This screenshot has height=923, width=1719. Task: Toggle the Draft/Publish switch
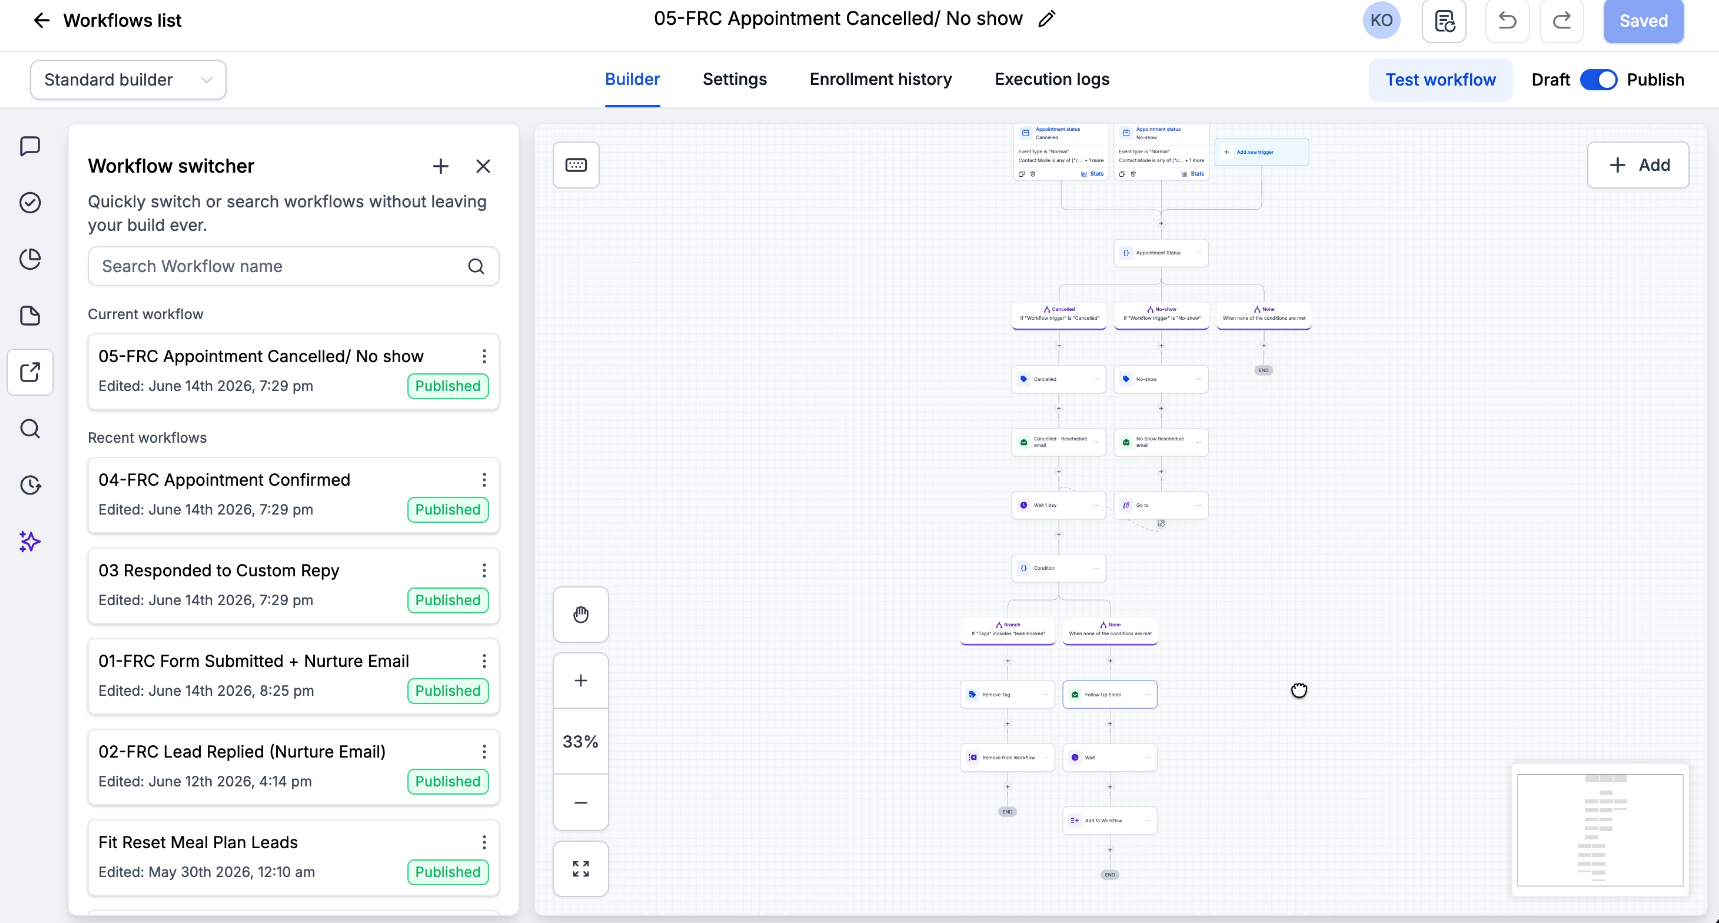(x=1598, y=80)
